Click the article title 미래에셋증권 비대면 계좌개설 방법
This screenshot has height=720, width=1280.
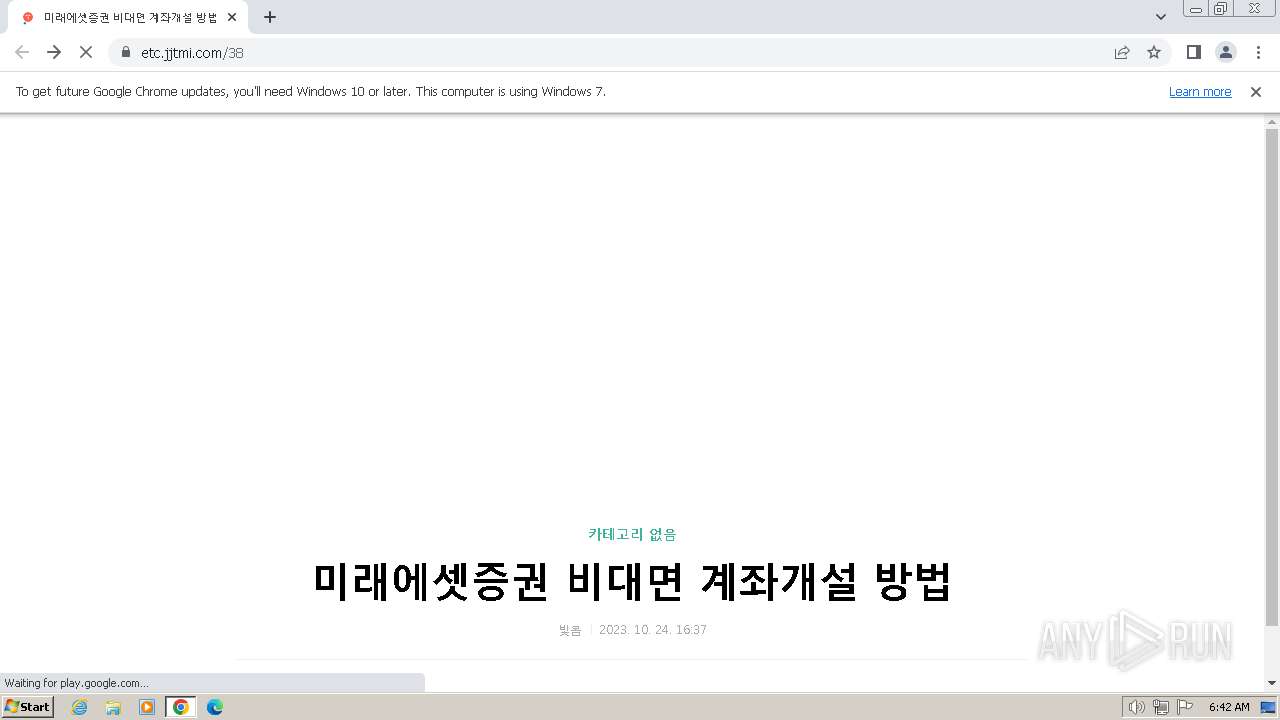[632, 581]
